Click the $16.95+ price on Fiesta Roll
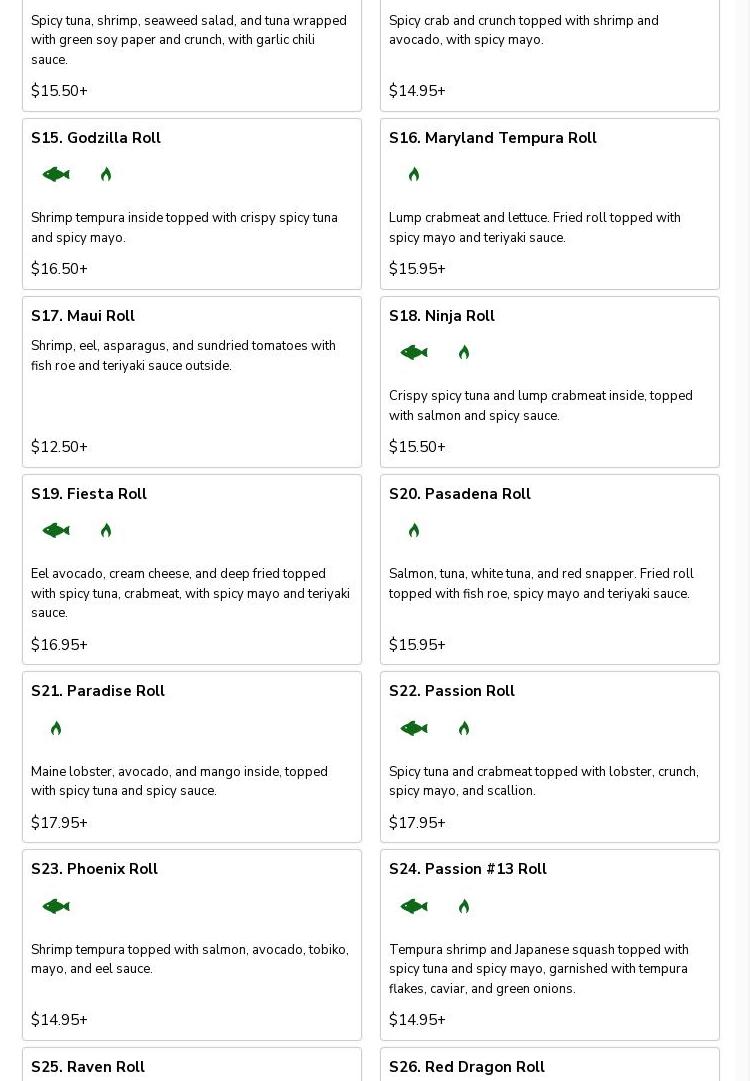The image size is (750, 1081). [59, 645]
